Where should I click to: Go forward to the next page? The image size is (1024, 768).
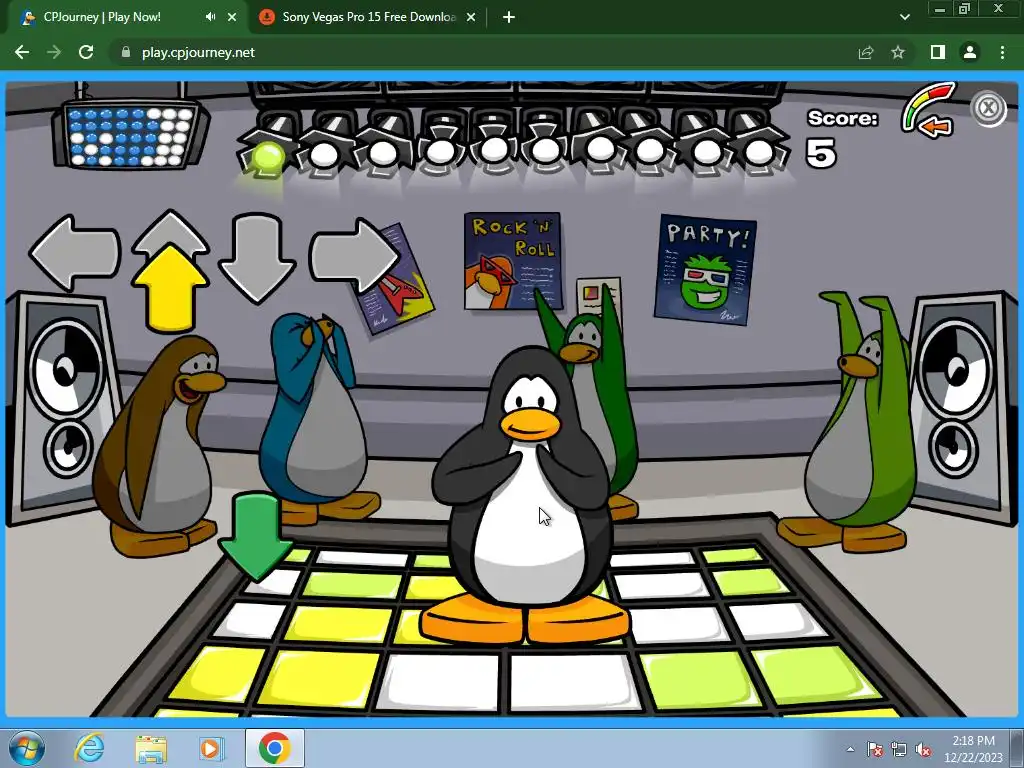coord(54,52)
